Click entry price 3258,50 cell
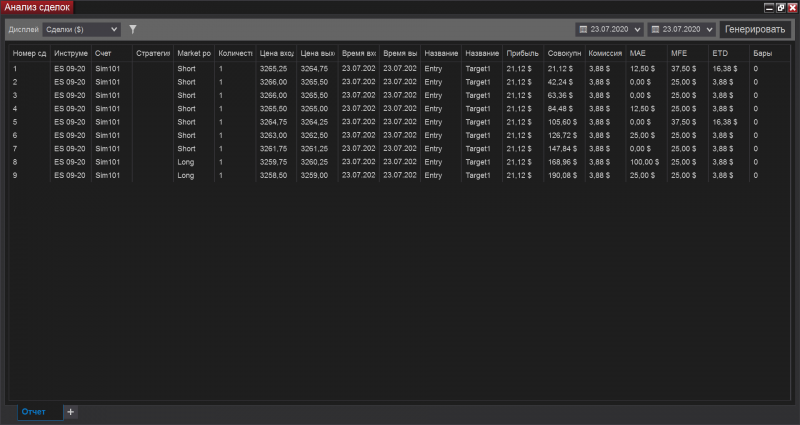This screenshot has width=800, height=425. pyautogui.click(x=277, y=175)
